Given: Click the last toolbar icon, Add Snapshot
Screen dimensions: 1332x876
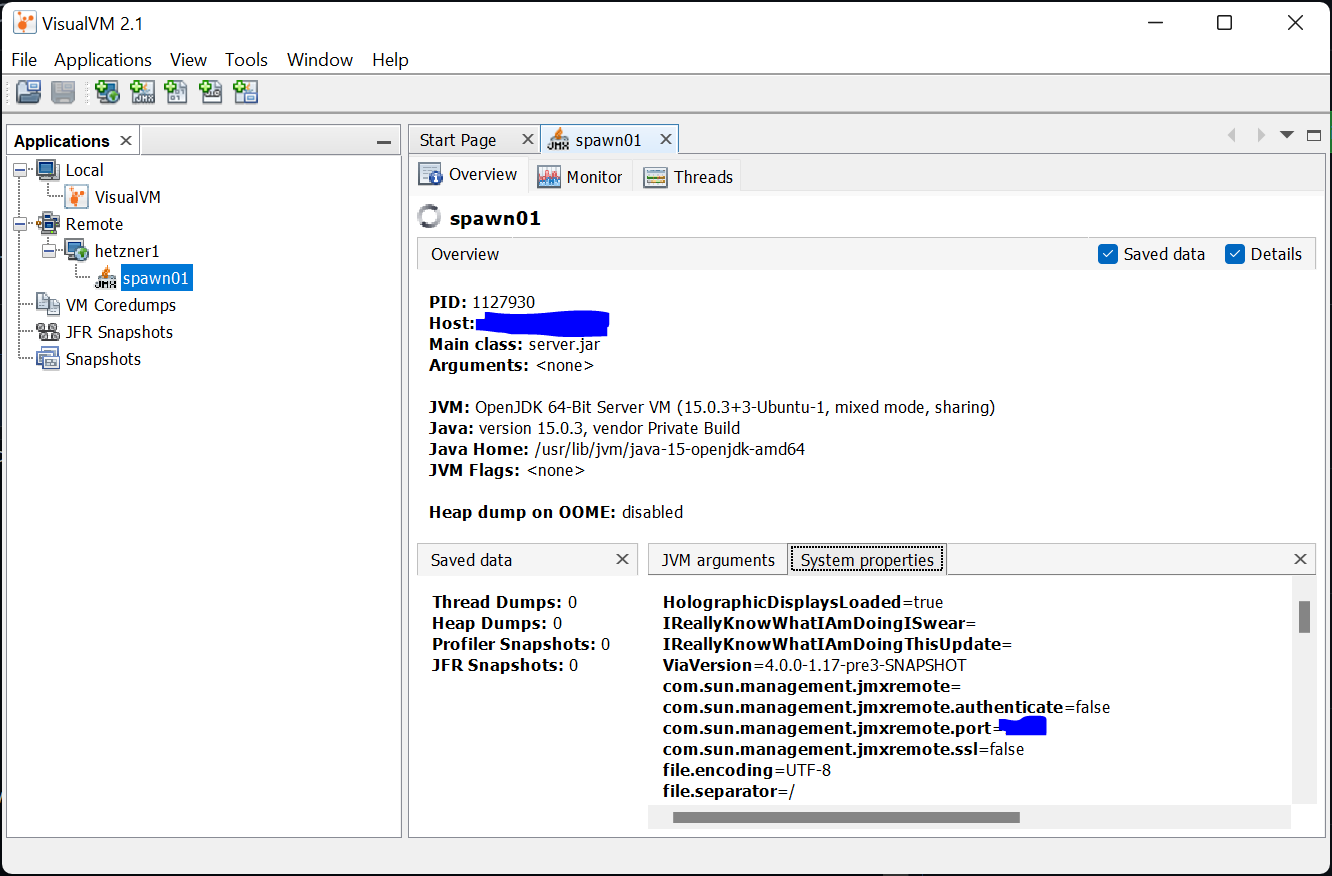Looking at the screenshot, I should [x=245, y=93].
